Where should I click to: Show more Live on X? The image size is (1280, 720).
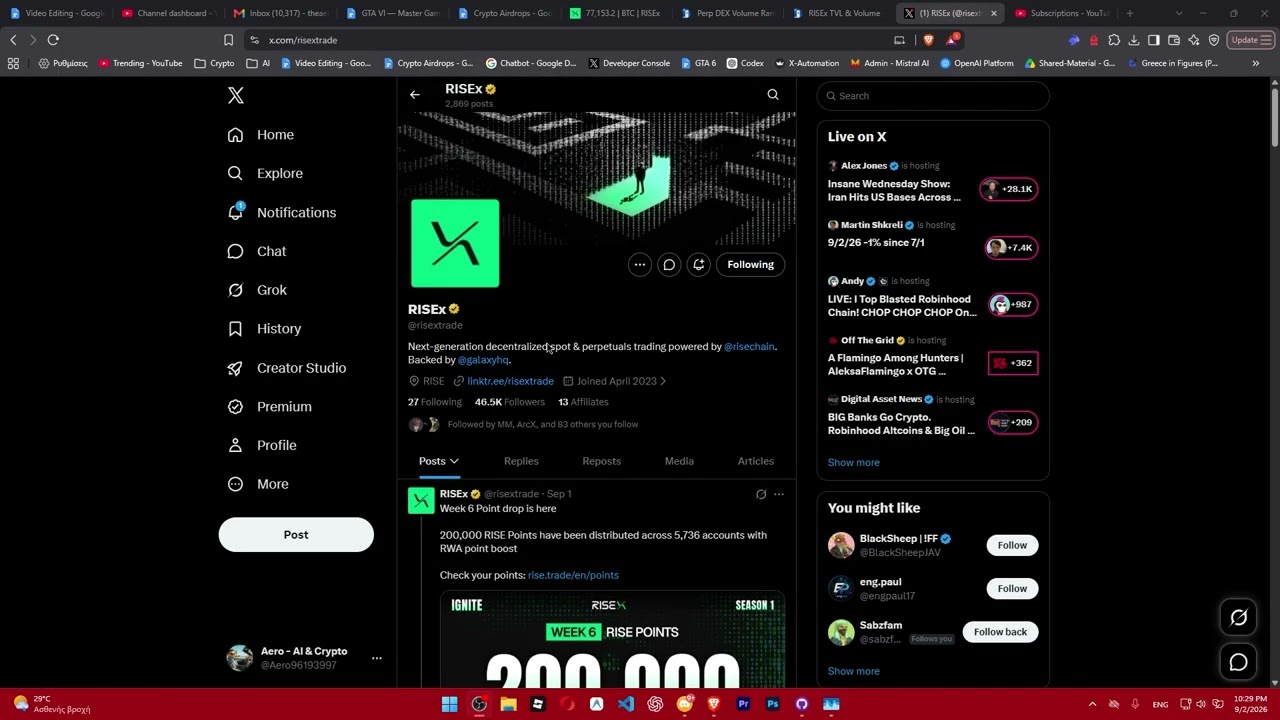854,463
